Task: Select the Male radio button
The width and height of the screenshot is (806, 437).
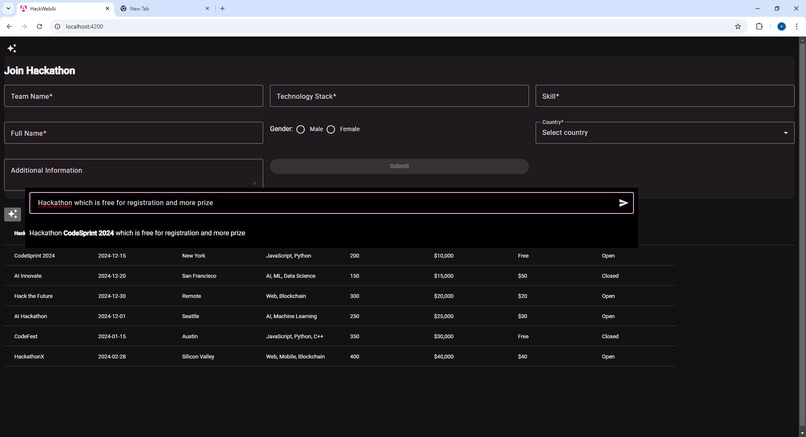Action: 301,130
